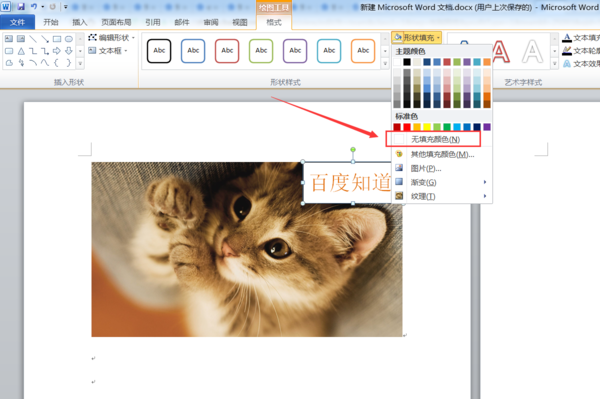Viewport: 600px width, 399px height.
Task: Select the right arrow shape in gallery
Action: [57, 51]
